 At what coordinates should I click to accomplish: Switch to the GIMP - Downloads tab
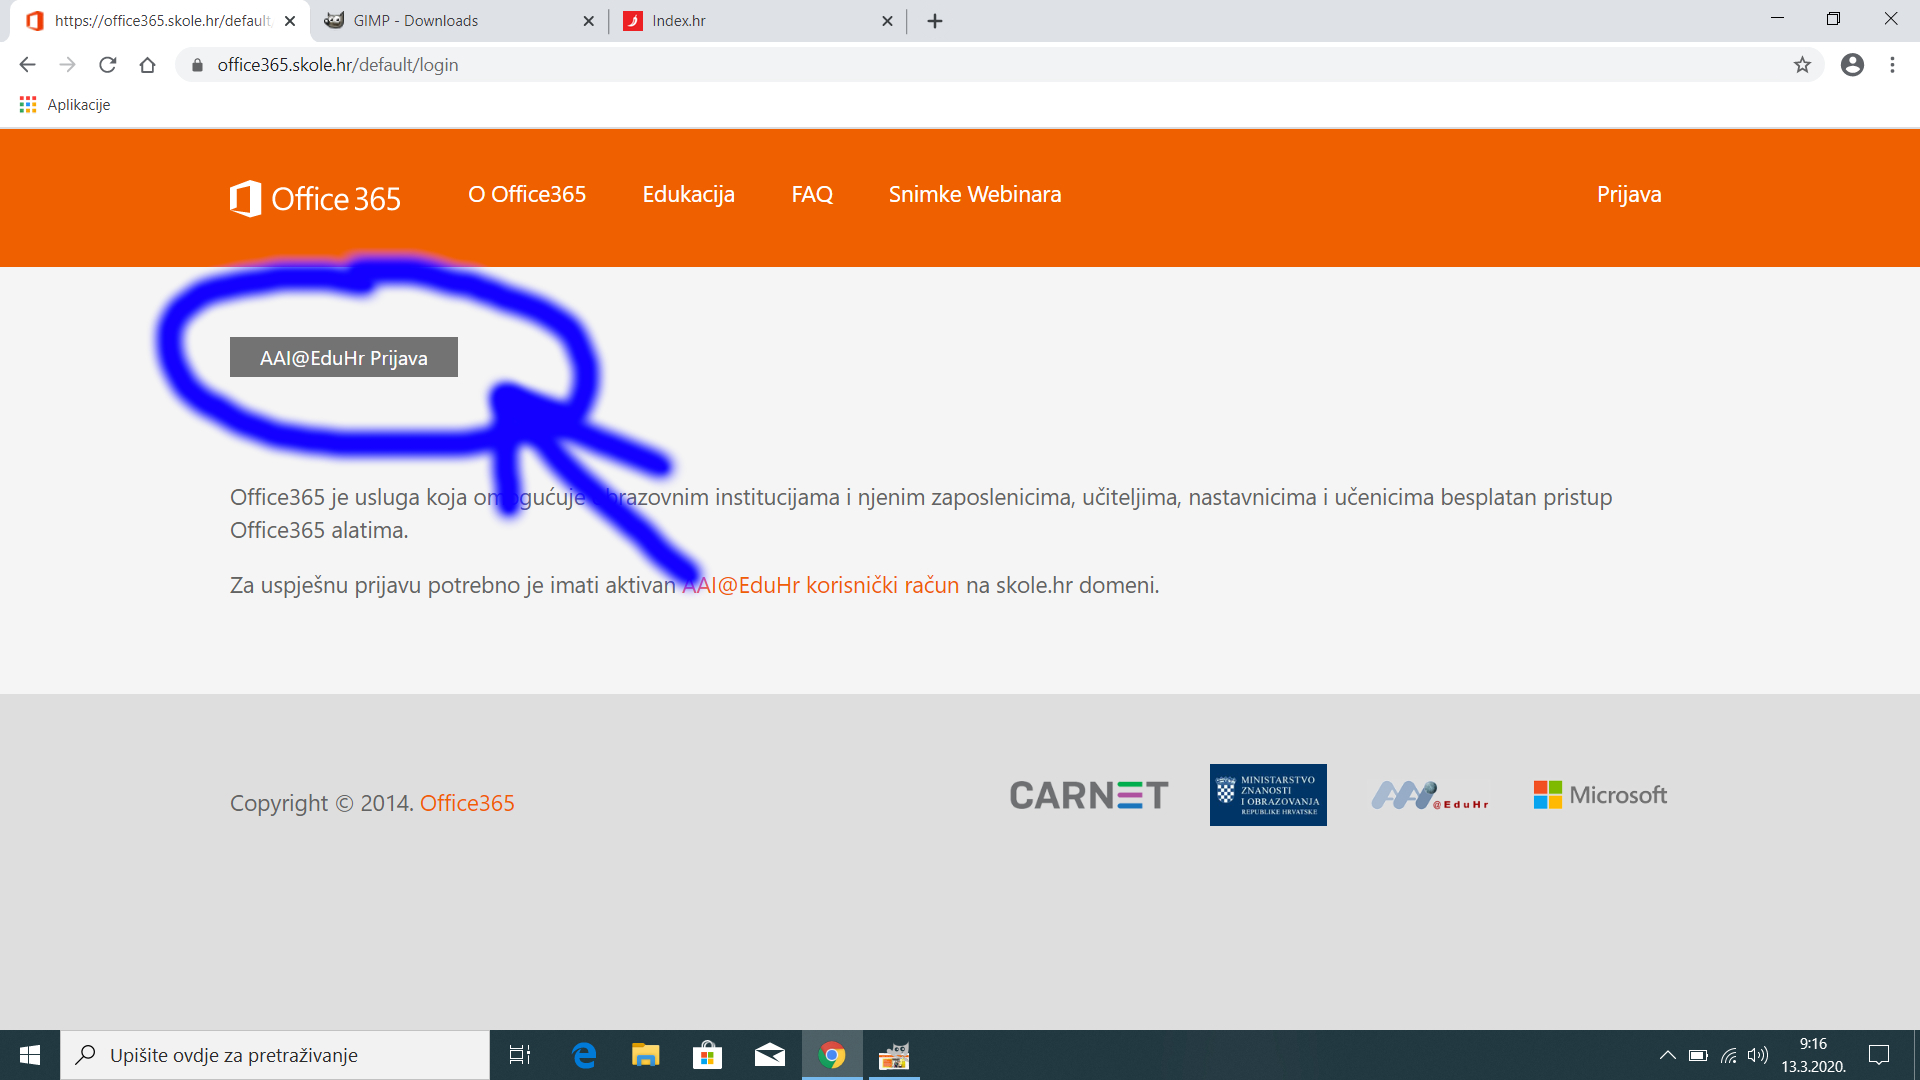pyautogui.click(x=460, y=21)
